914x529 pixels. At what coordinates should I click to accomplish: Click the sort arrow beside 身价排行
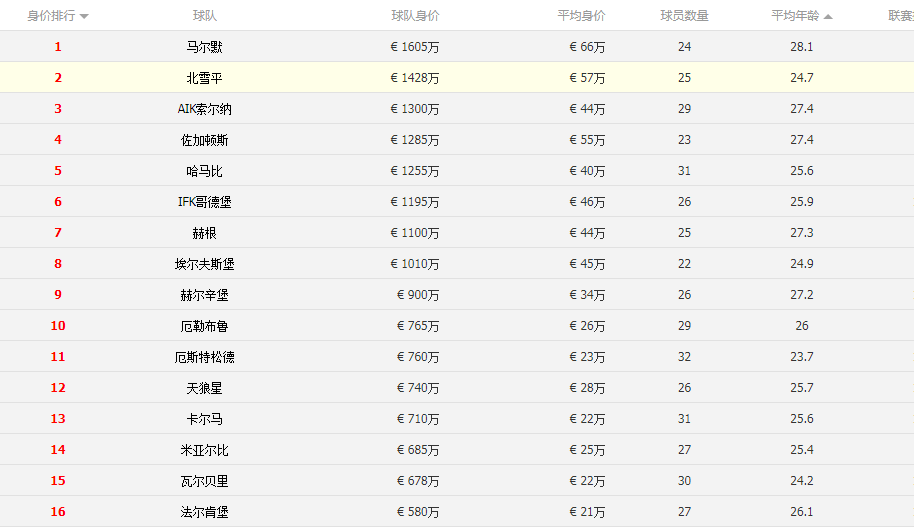pos(84,17)
